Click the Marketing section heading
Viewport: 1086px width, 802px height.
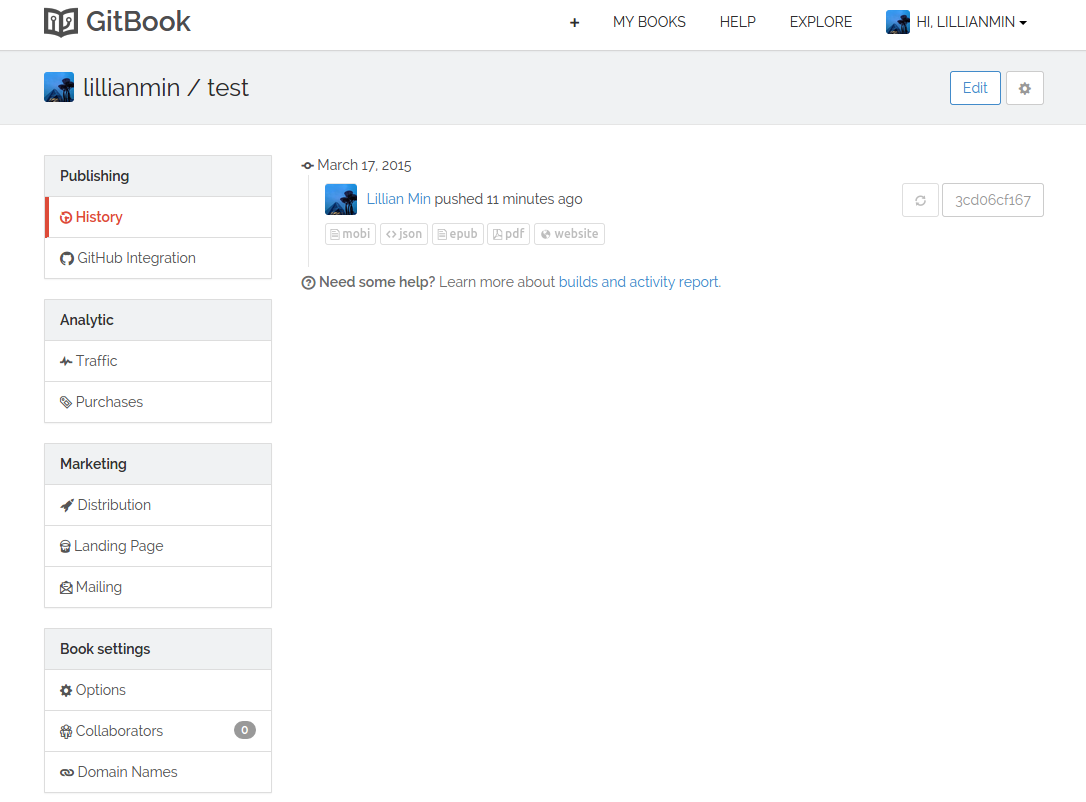coord(94,464)
